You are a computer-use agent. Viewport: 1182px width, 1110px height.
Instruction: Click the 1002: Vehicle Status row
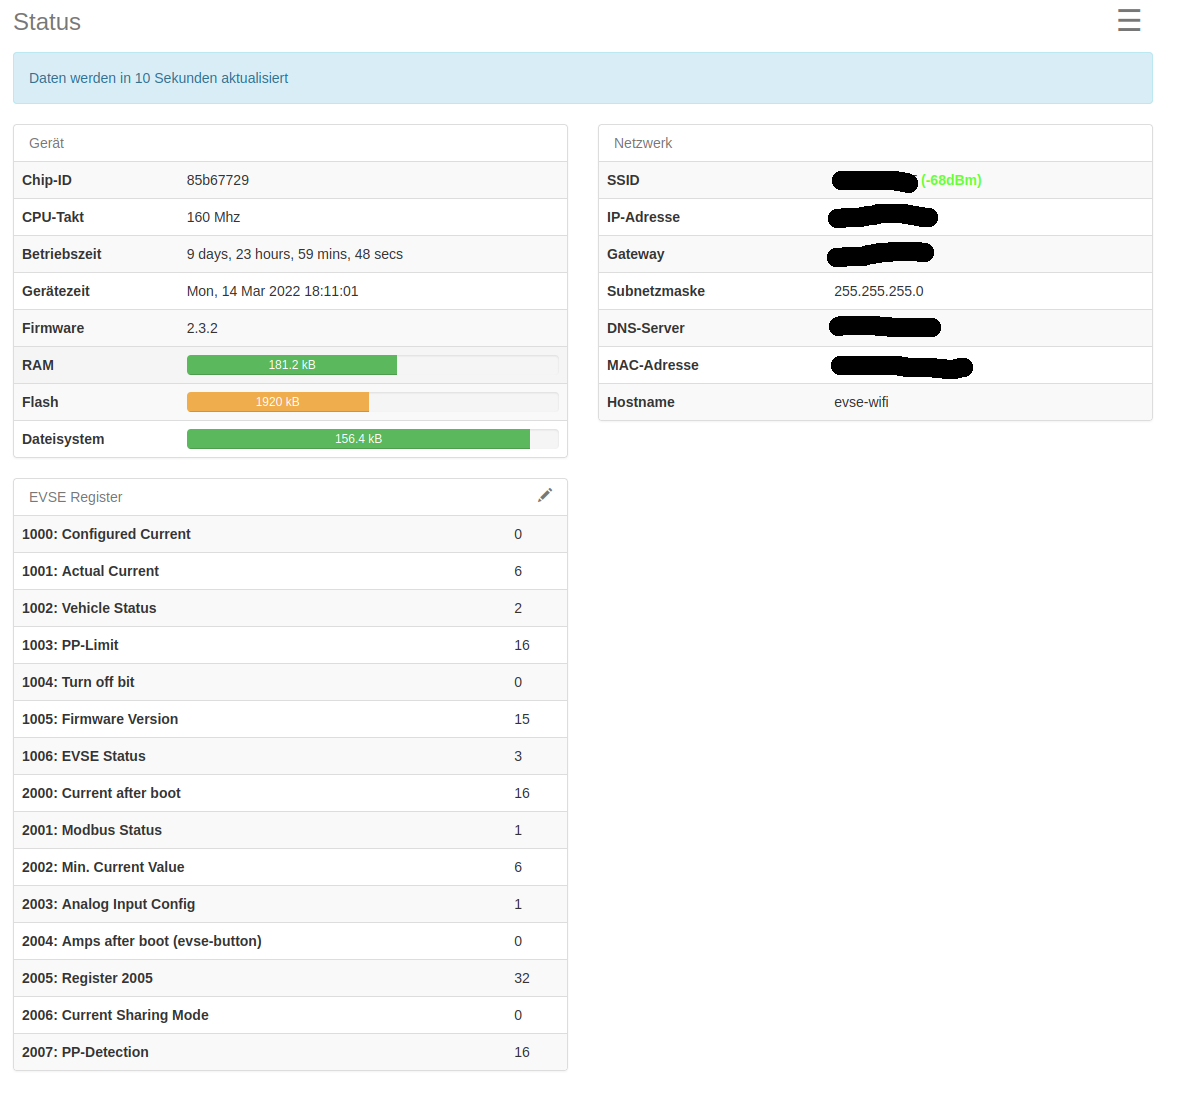[x=290, y=608]
